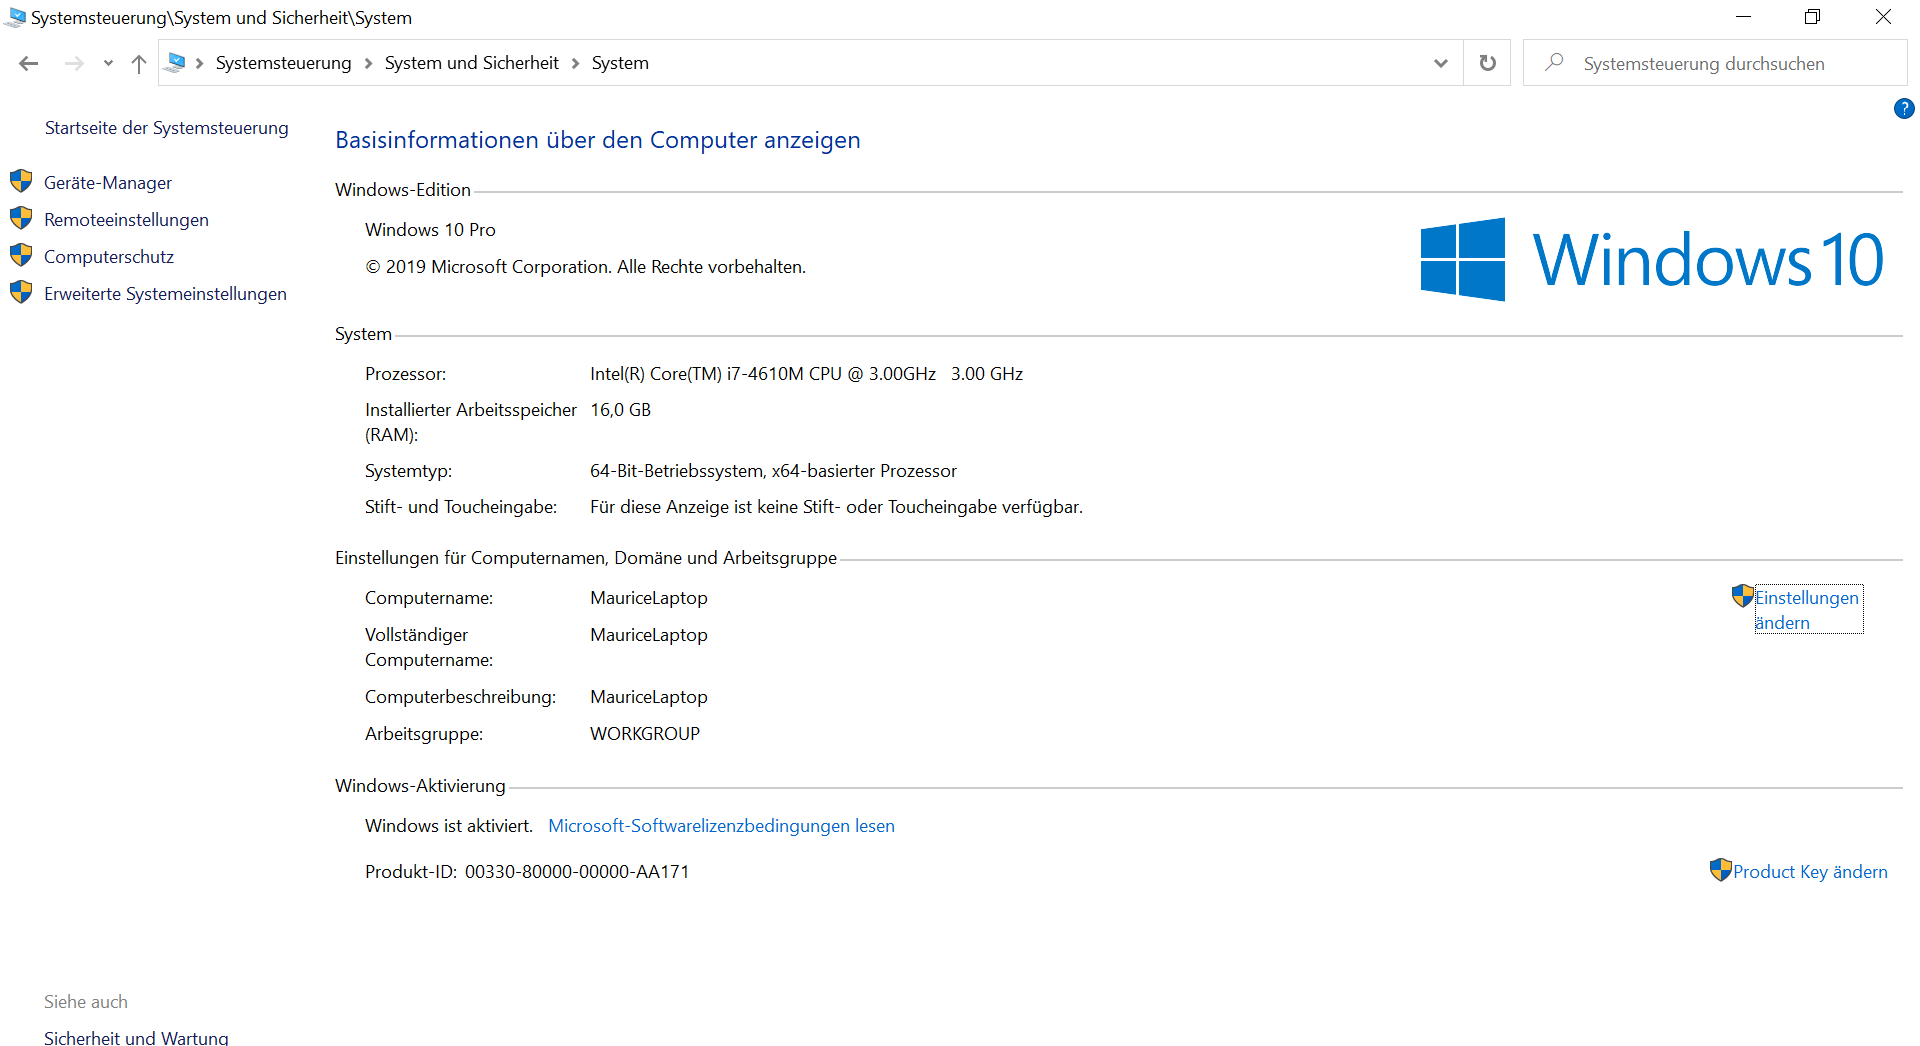The height and width of the screenshot is (1046, 1920).
Task: Click Windows 10 Pro edition text
Action: 430,229
